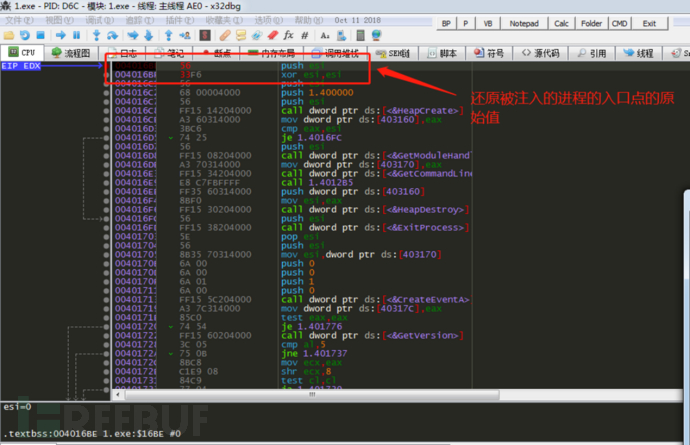Open the 调试 debug menu
Image resolution: width=690 pixels, height=445 pixels.
click(x=98, y=20)
